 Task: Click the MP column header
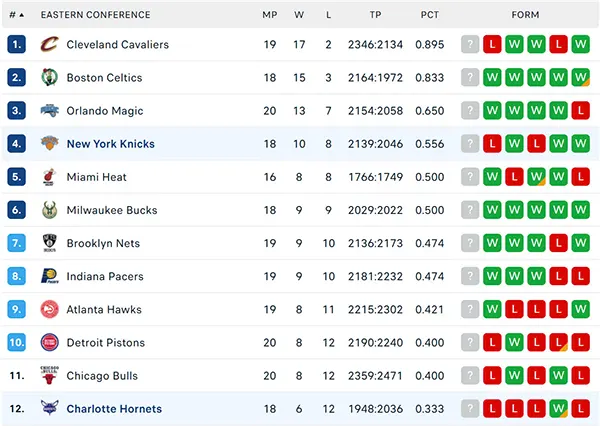[269, 15]
